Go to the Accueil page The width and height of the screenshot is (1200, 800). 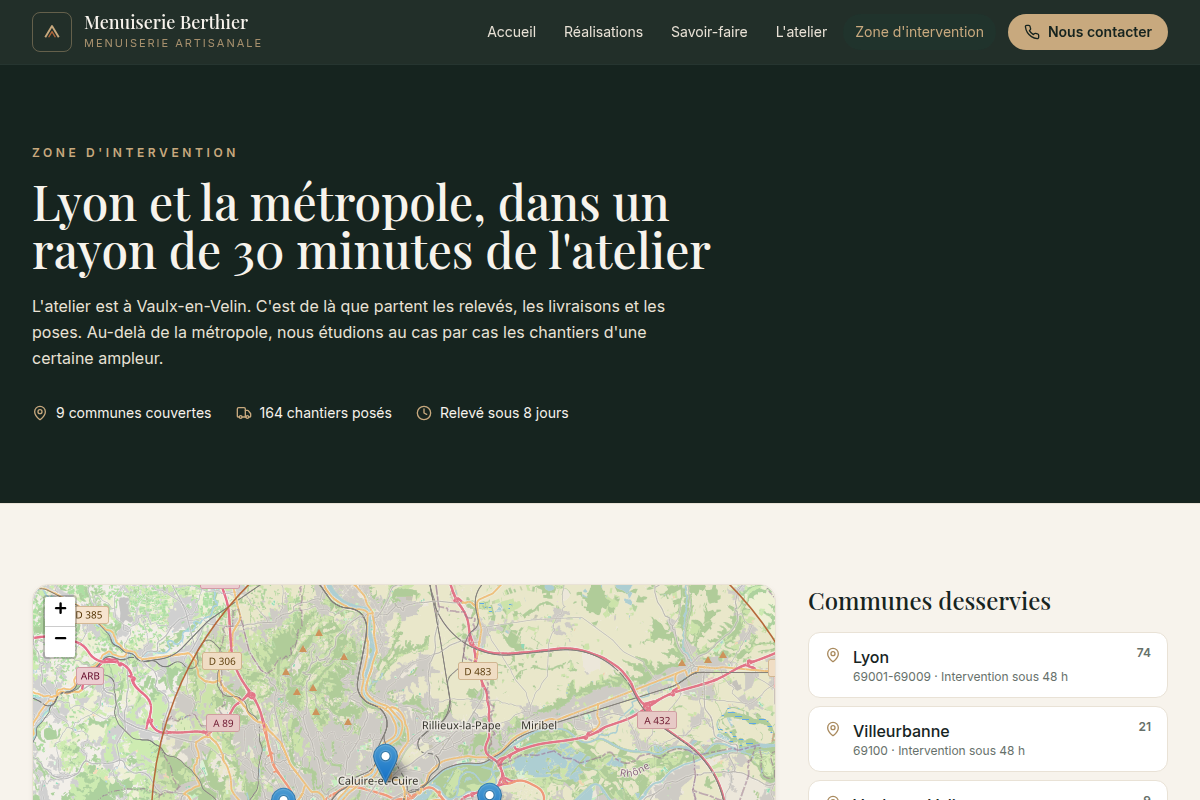[512, 32]
